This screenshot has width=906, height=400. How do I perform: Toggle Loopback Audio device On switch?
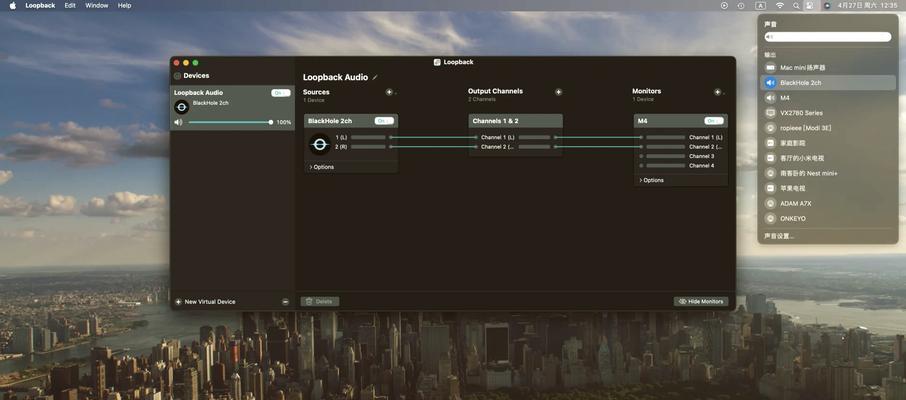pos(281,92)
